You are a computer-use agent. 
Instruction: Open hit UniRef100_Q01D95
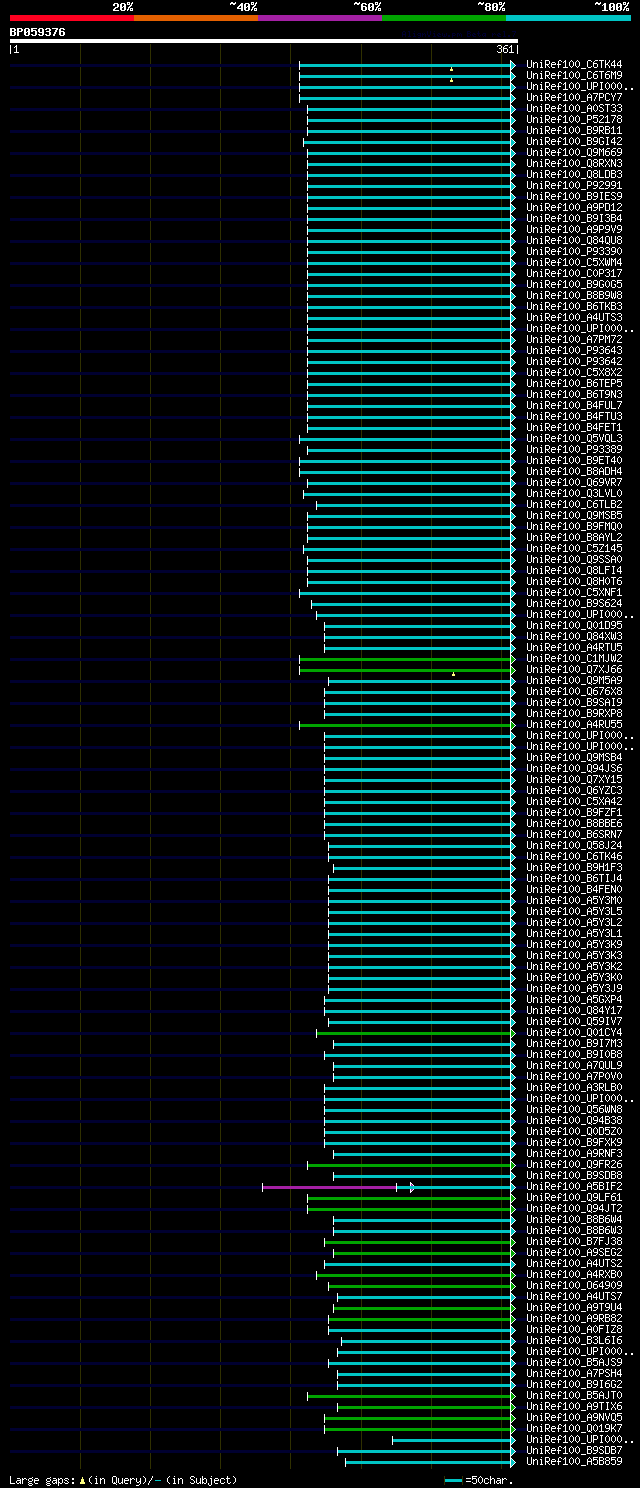[x=573, y=626]
